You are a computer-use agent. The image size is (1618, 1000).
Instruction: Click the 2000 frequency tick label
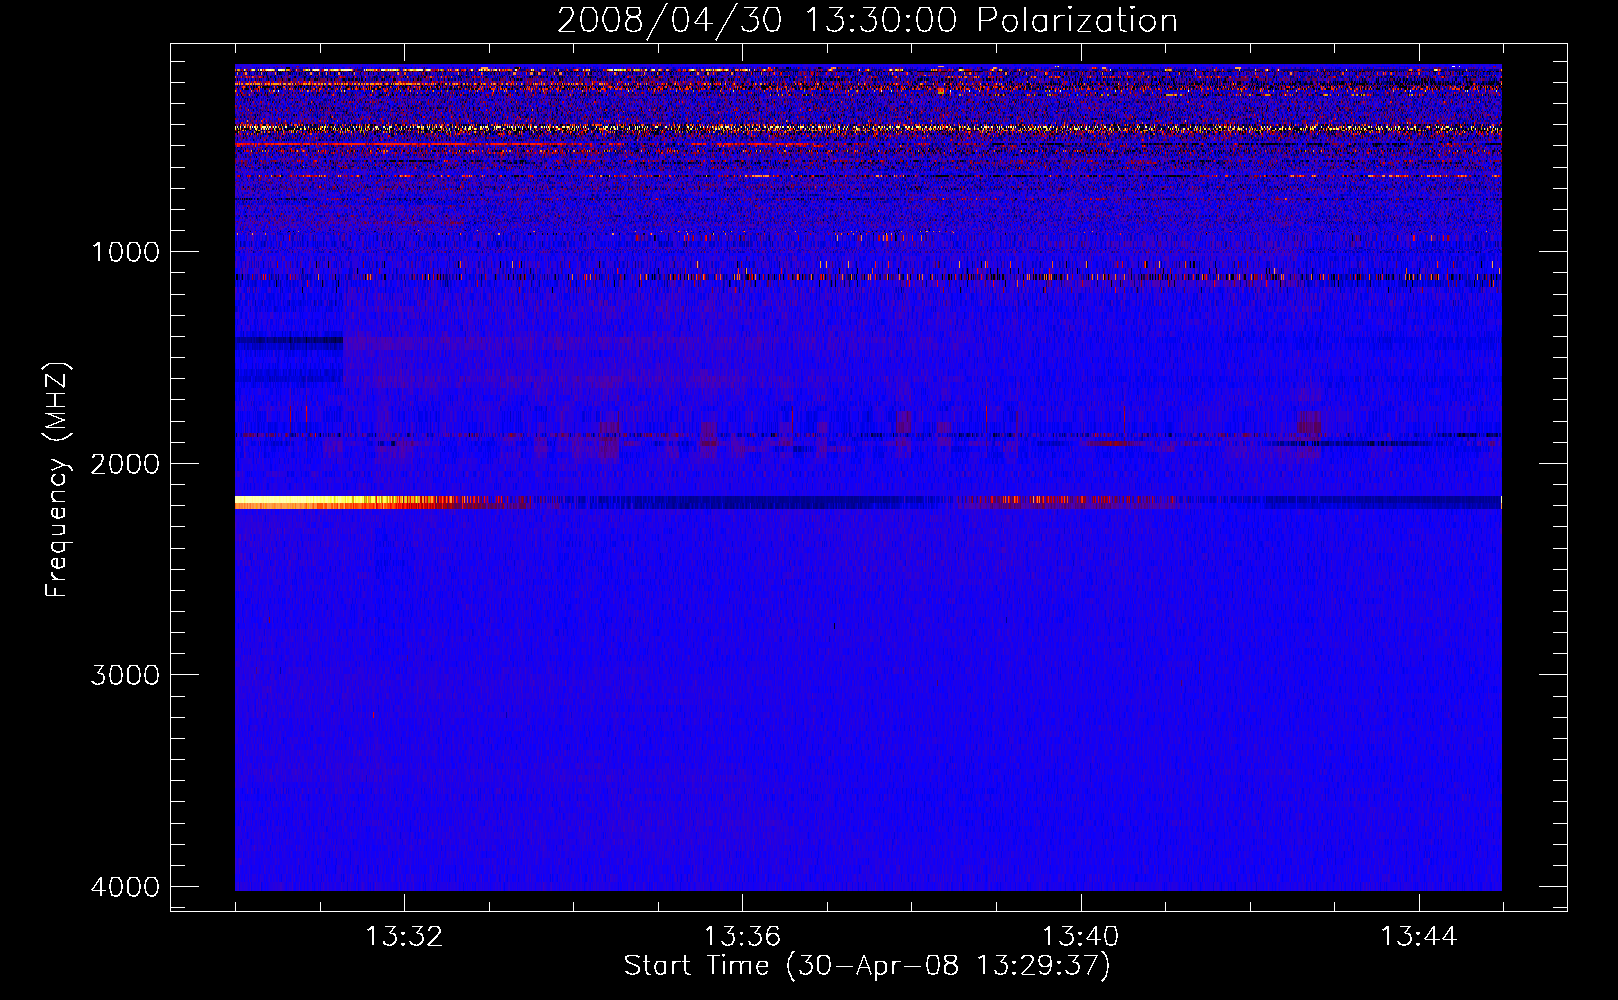[125, 464]
